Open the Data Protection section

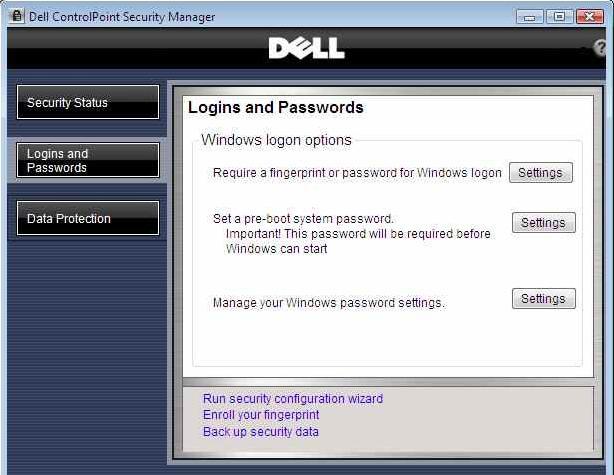[88, 218]
